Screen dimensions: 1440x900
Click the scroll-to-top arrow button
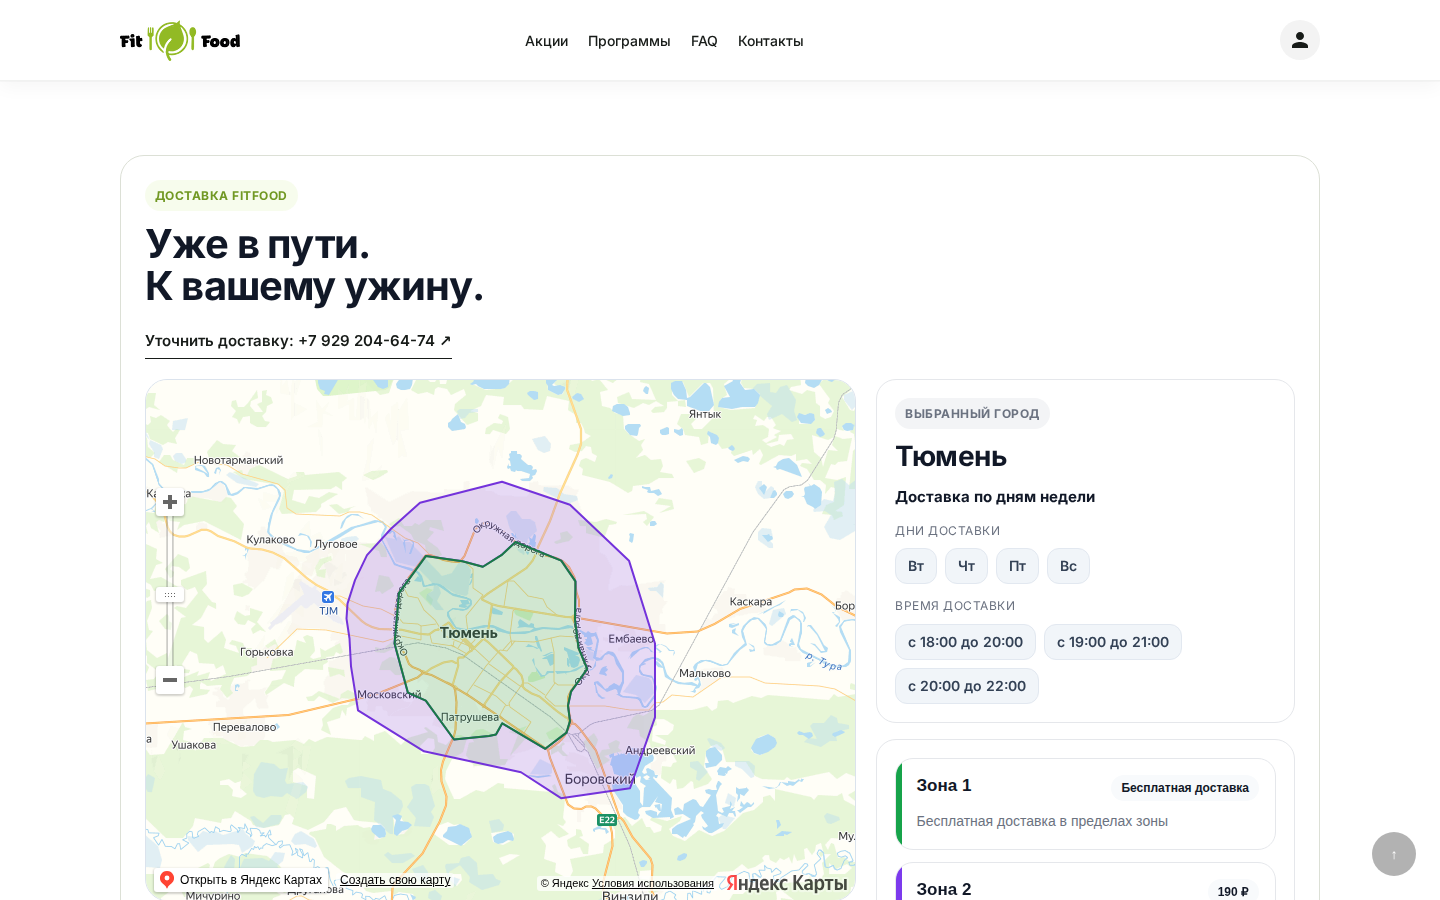[x=1394, y=854]
